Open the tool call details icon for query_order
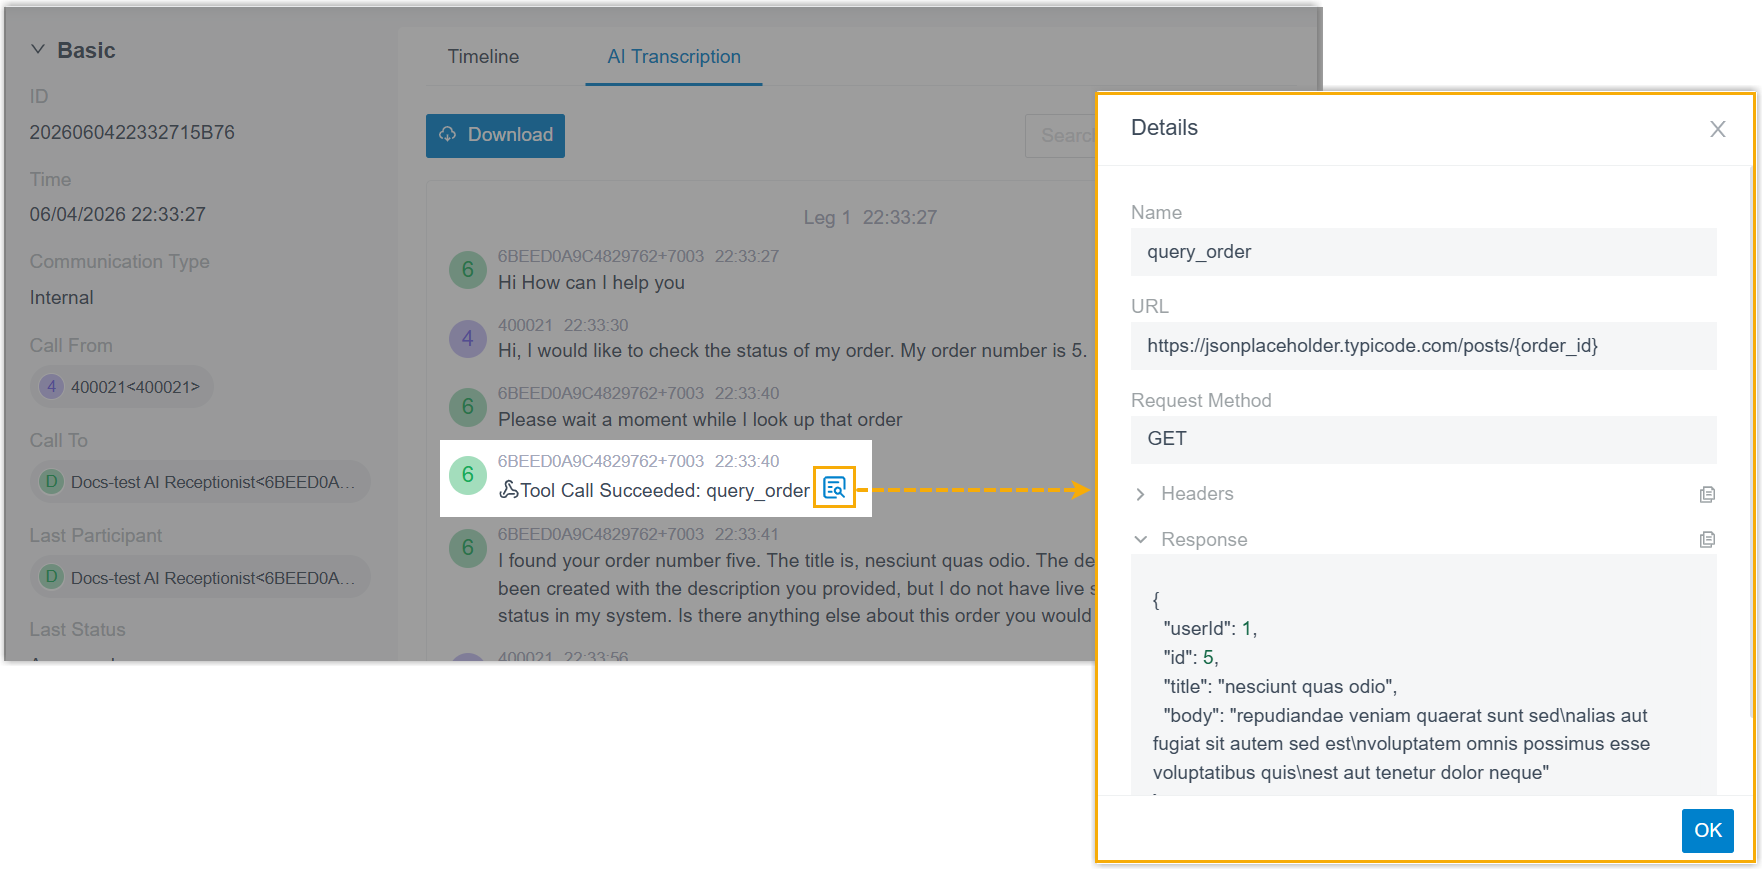The image size is (1763, 870). 834,488
